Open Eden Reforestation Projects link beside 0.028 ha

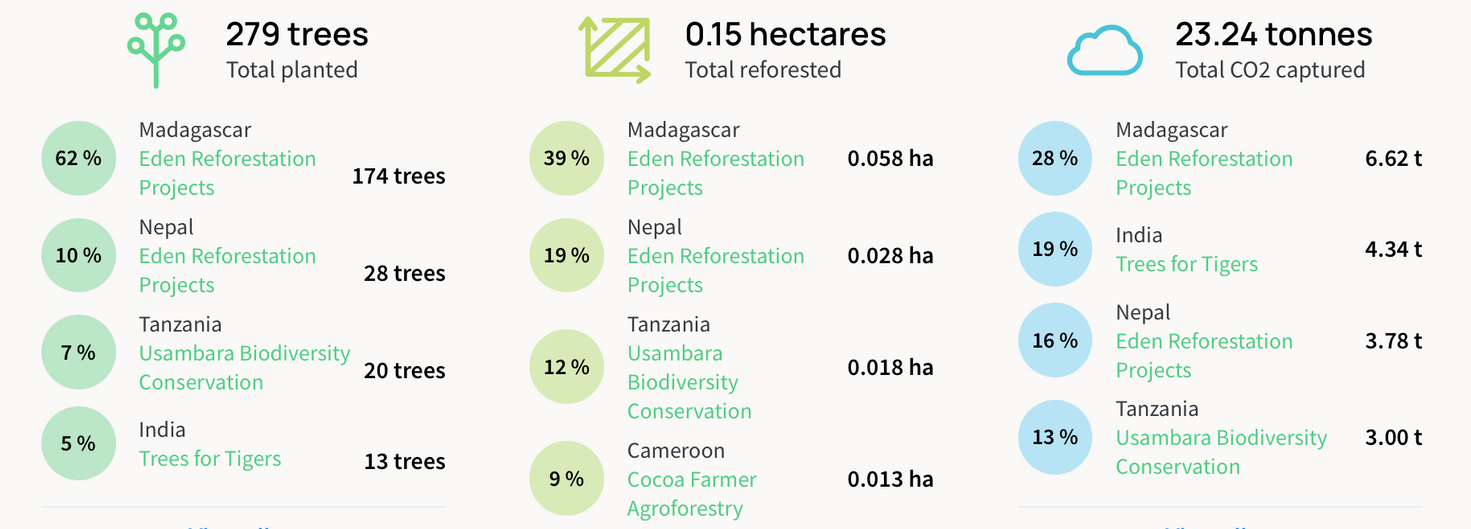(715, 270)
